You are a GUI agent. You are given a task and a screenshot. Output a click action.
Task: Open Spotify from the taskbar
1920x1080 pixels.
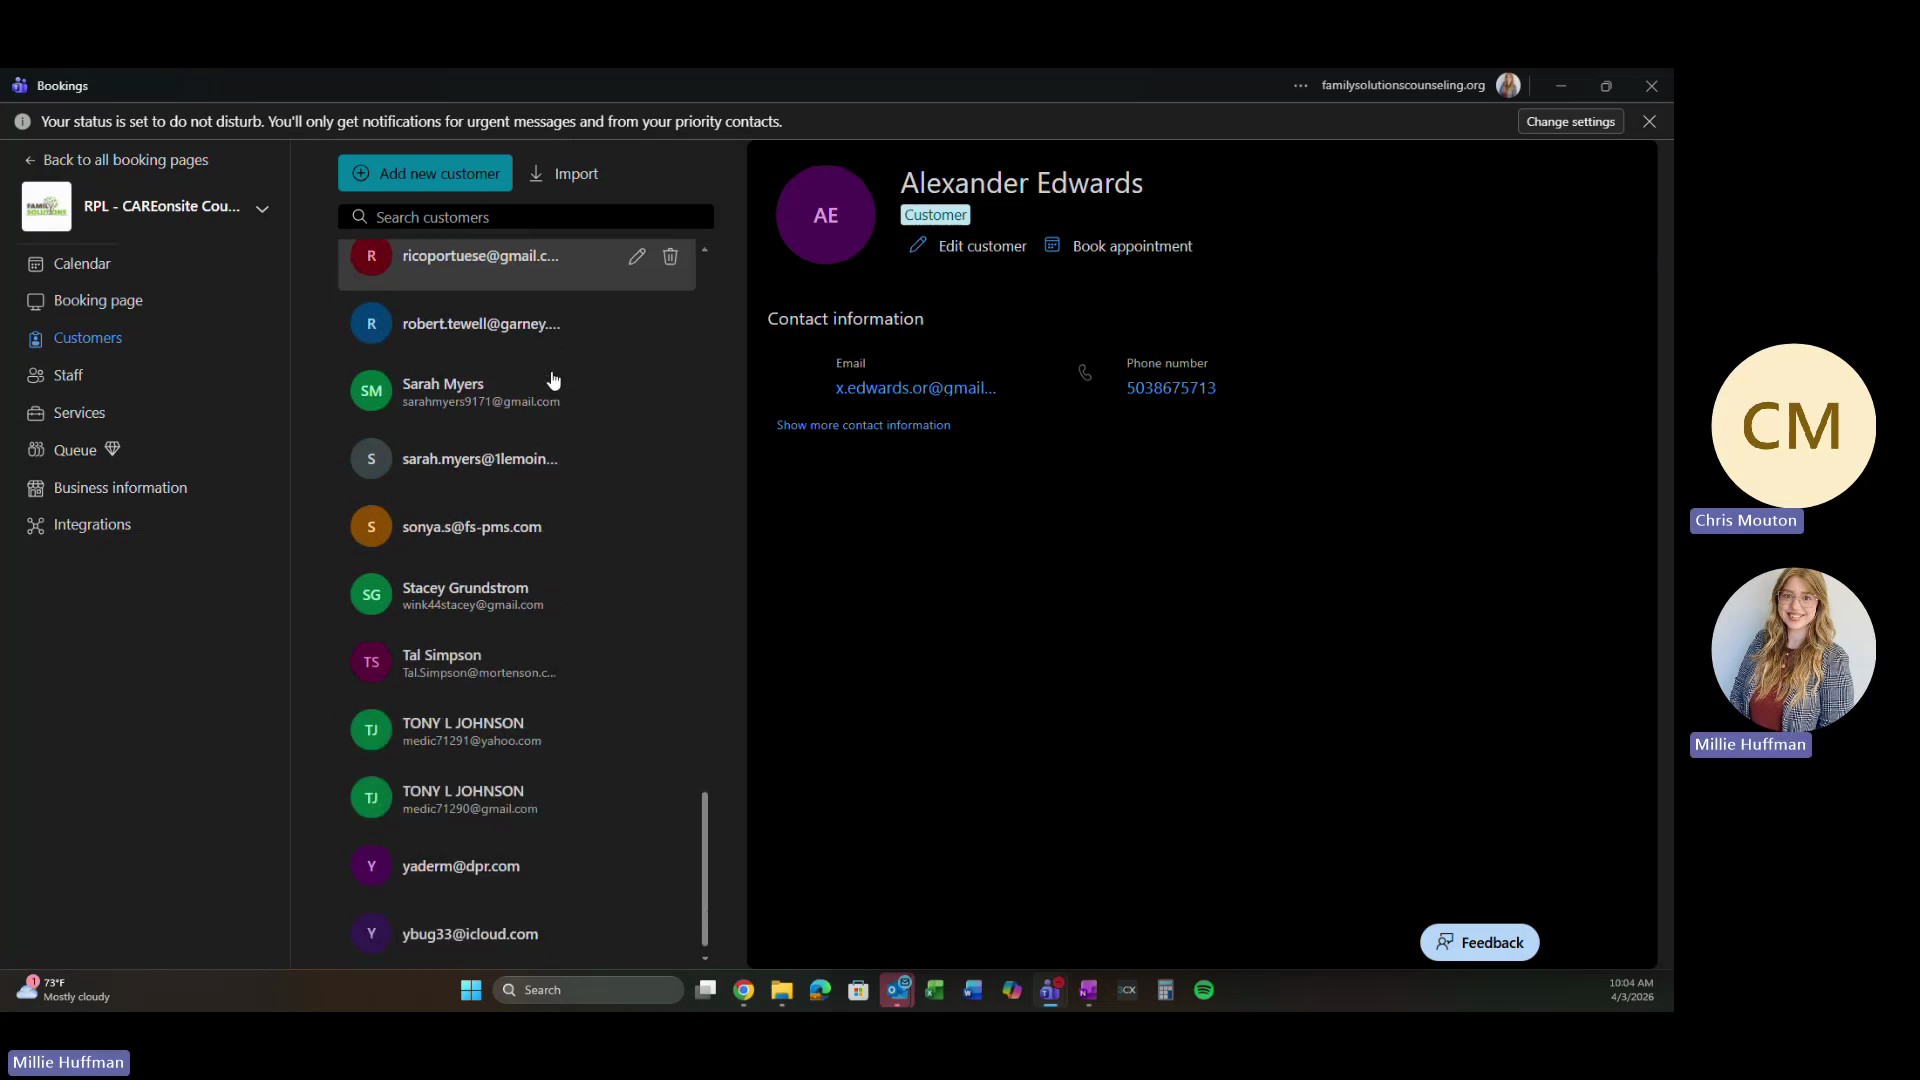click(1204, 990)
